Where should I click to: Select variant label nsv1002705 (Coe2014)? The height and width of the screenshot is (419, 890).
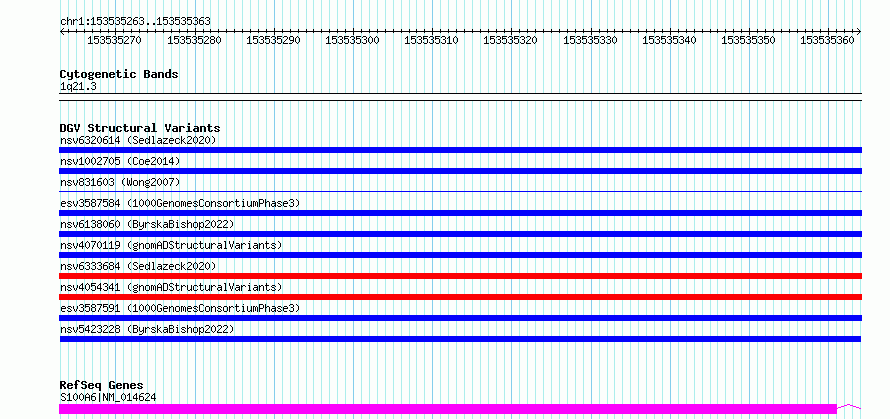[x=120, y=161]
